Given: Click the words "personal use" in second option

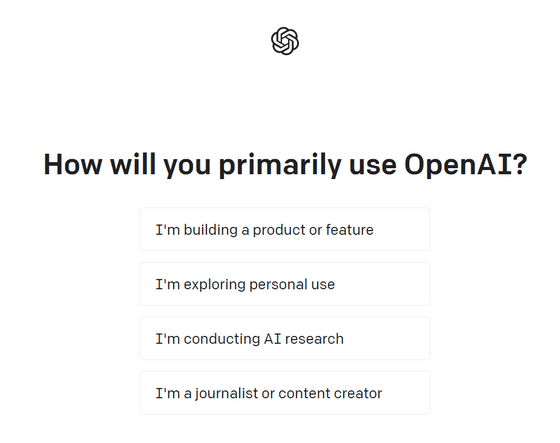Looking at the screenshot, I should click(x=292, y=285).
